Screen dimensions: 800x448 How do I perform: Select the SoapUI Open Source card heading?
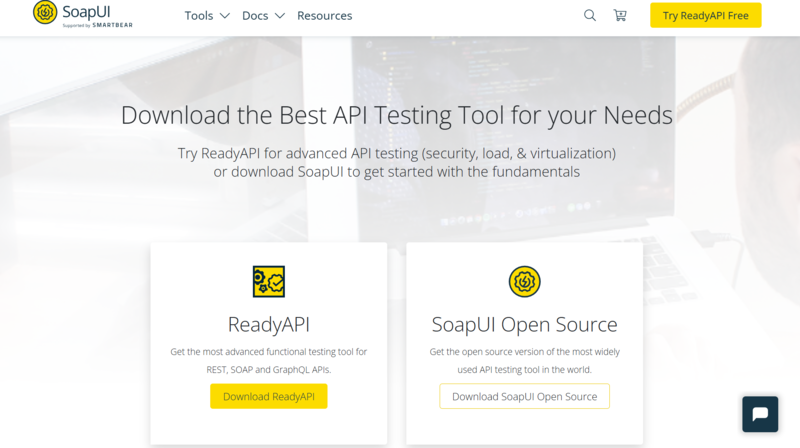[524, 325]
